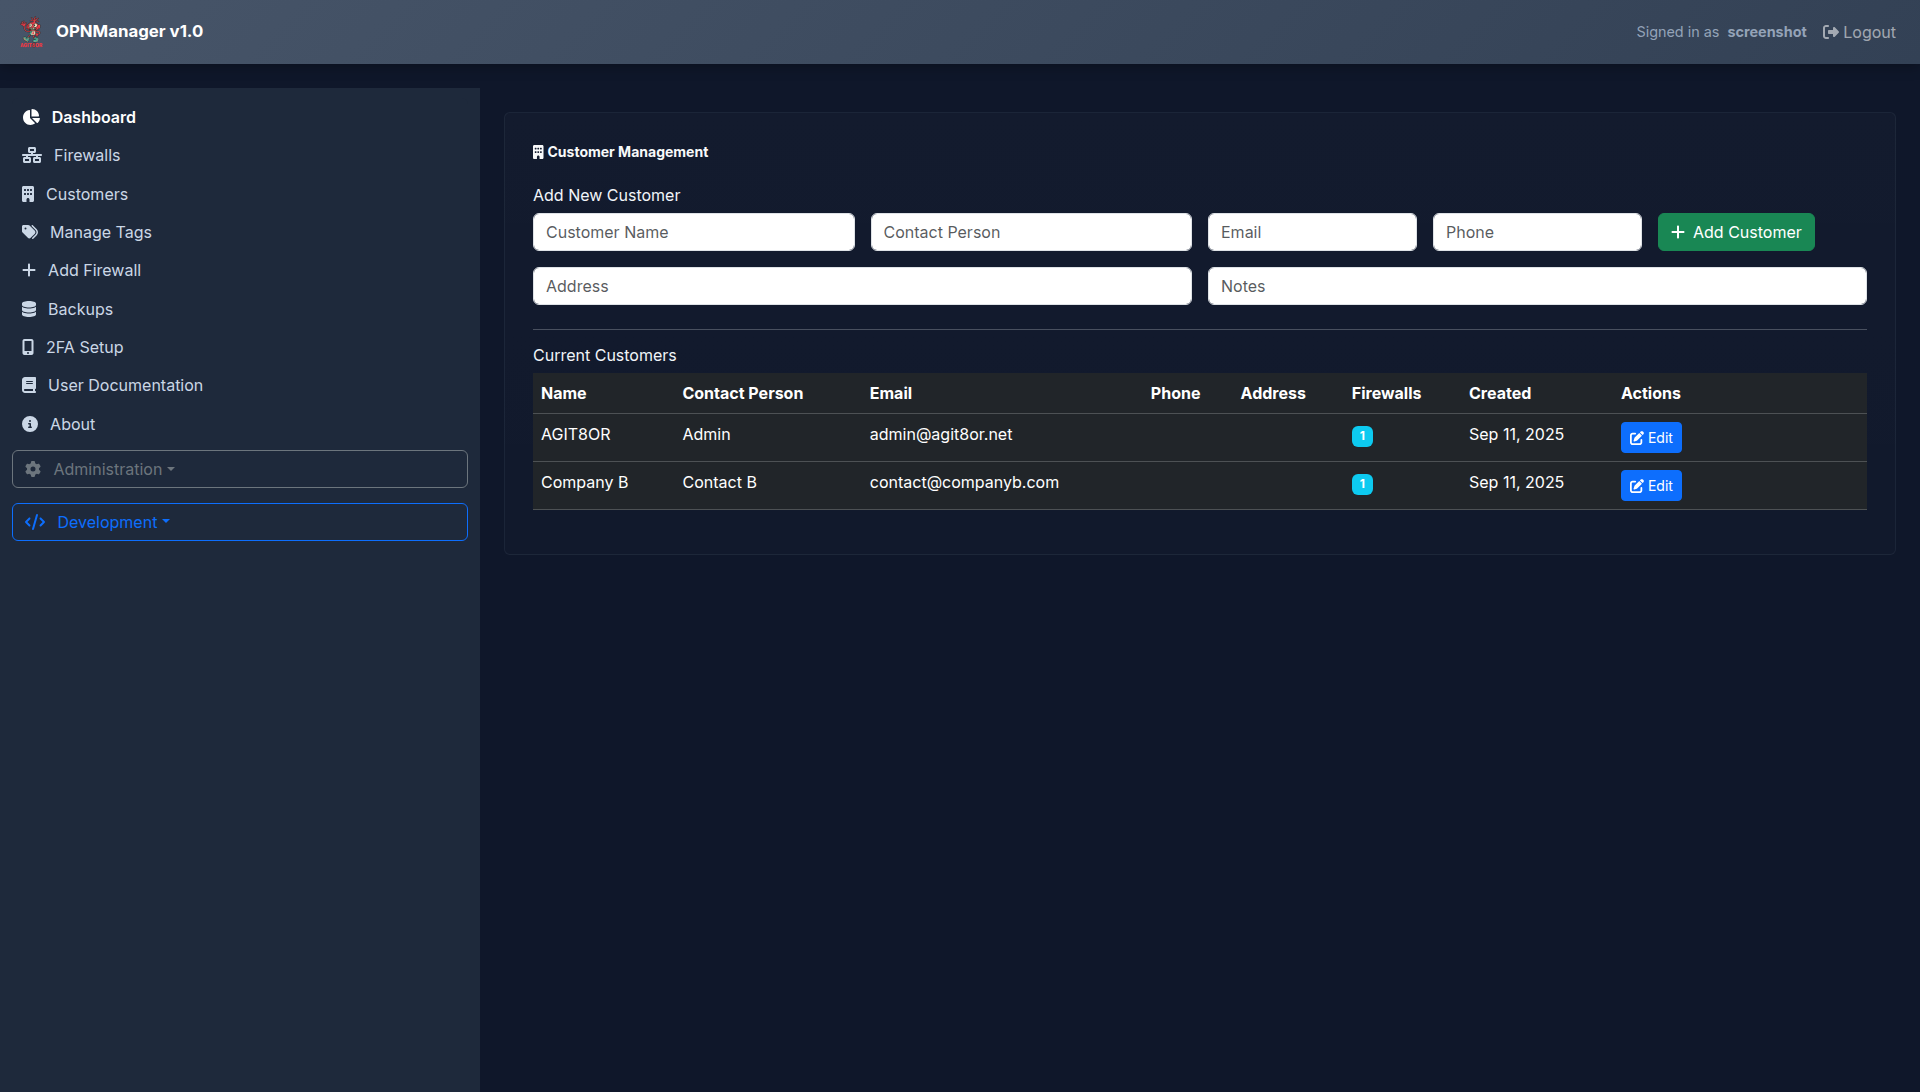1920x1092 pixels.
Task: Focus the Email input field
Action: pyautogui.click(x=1312, y=232)
